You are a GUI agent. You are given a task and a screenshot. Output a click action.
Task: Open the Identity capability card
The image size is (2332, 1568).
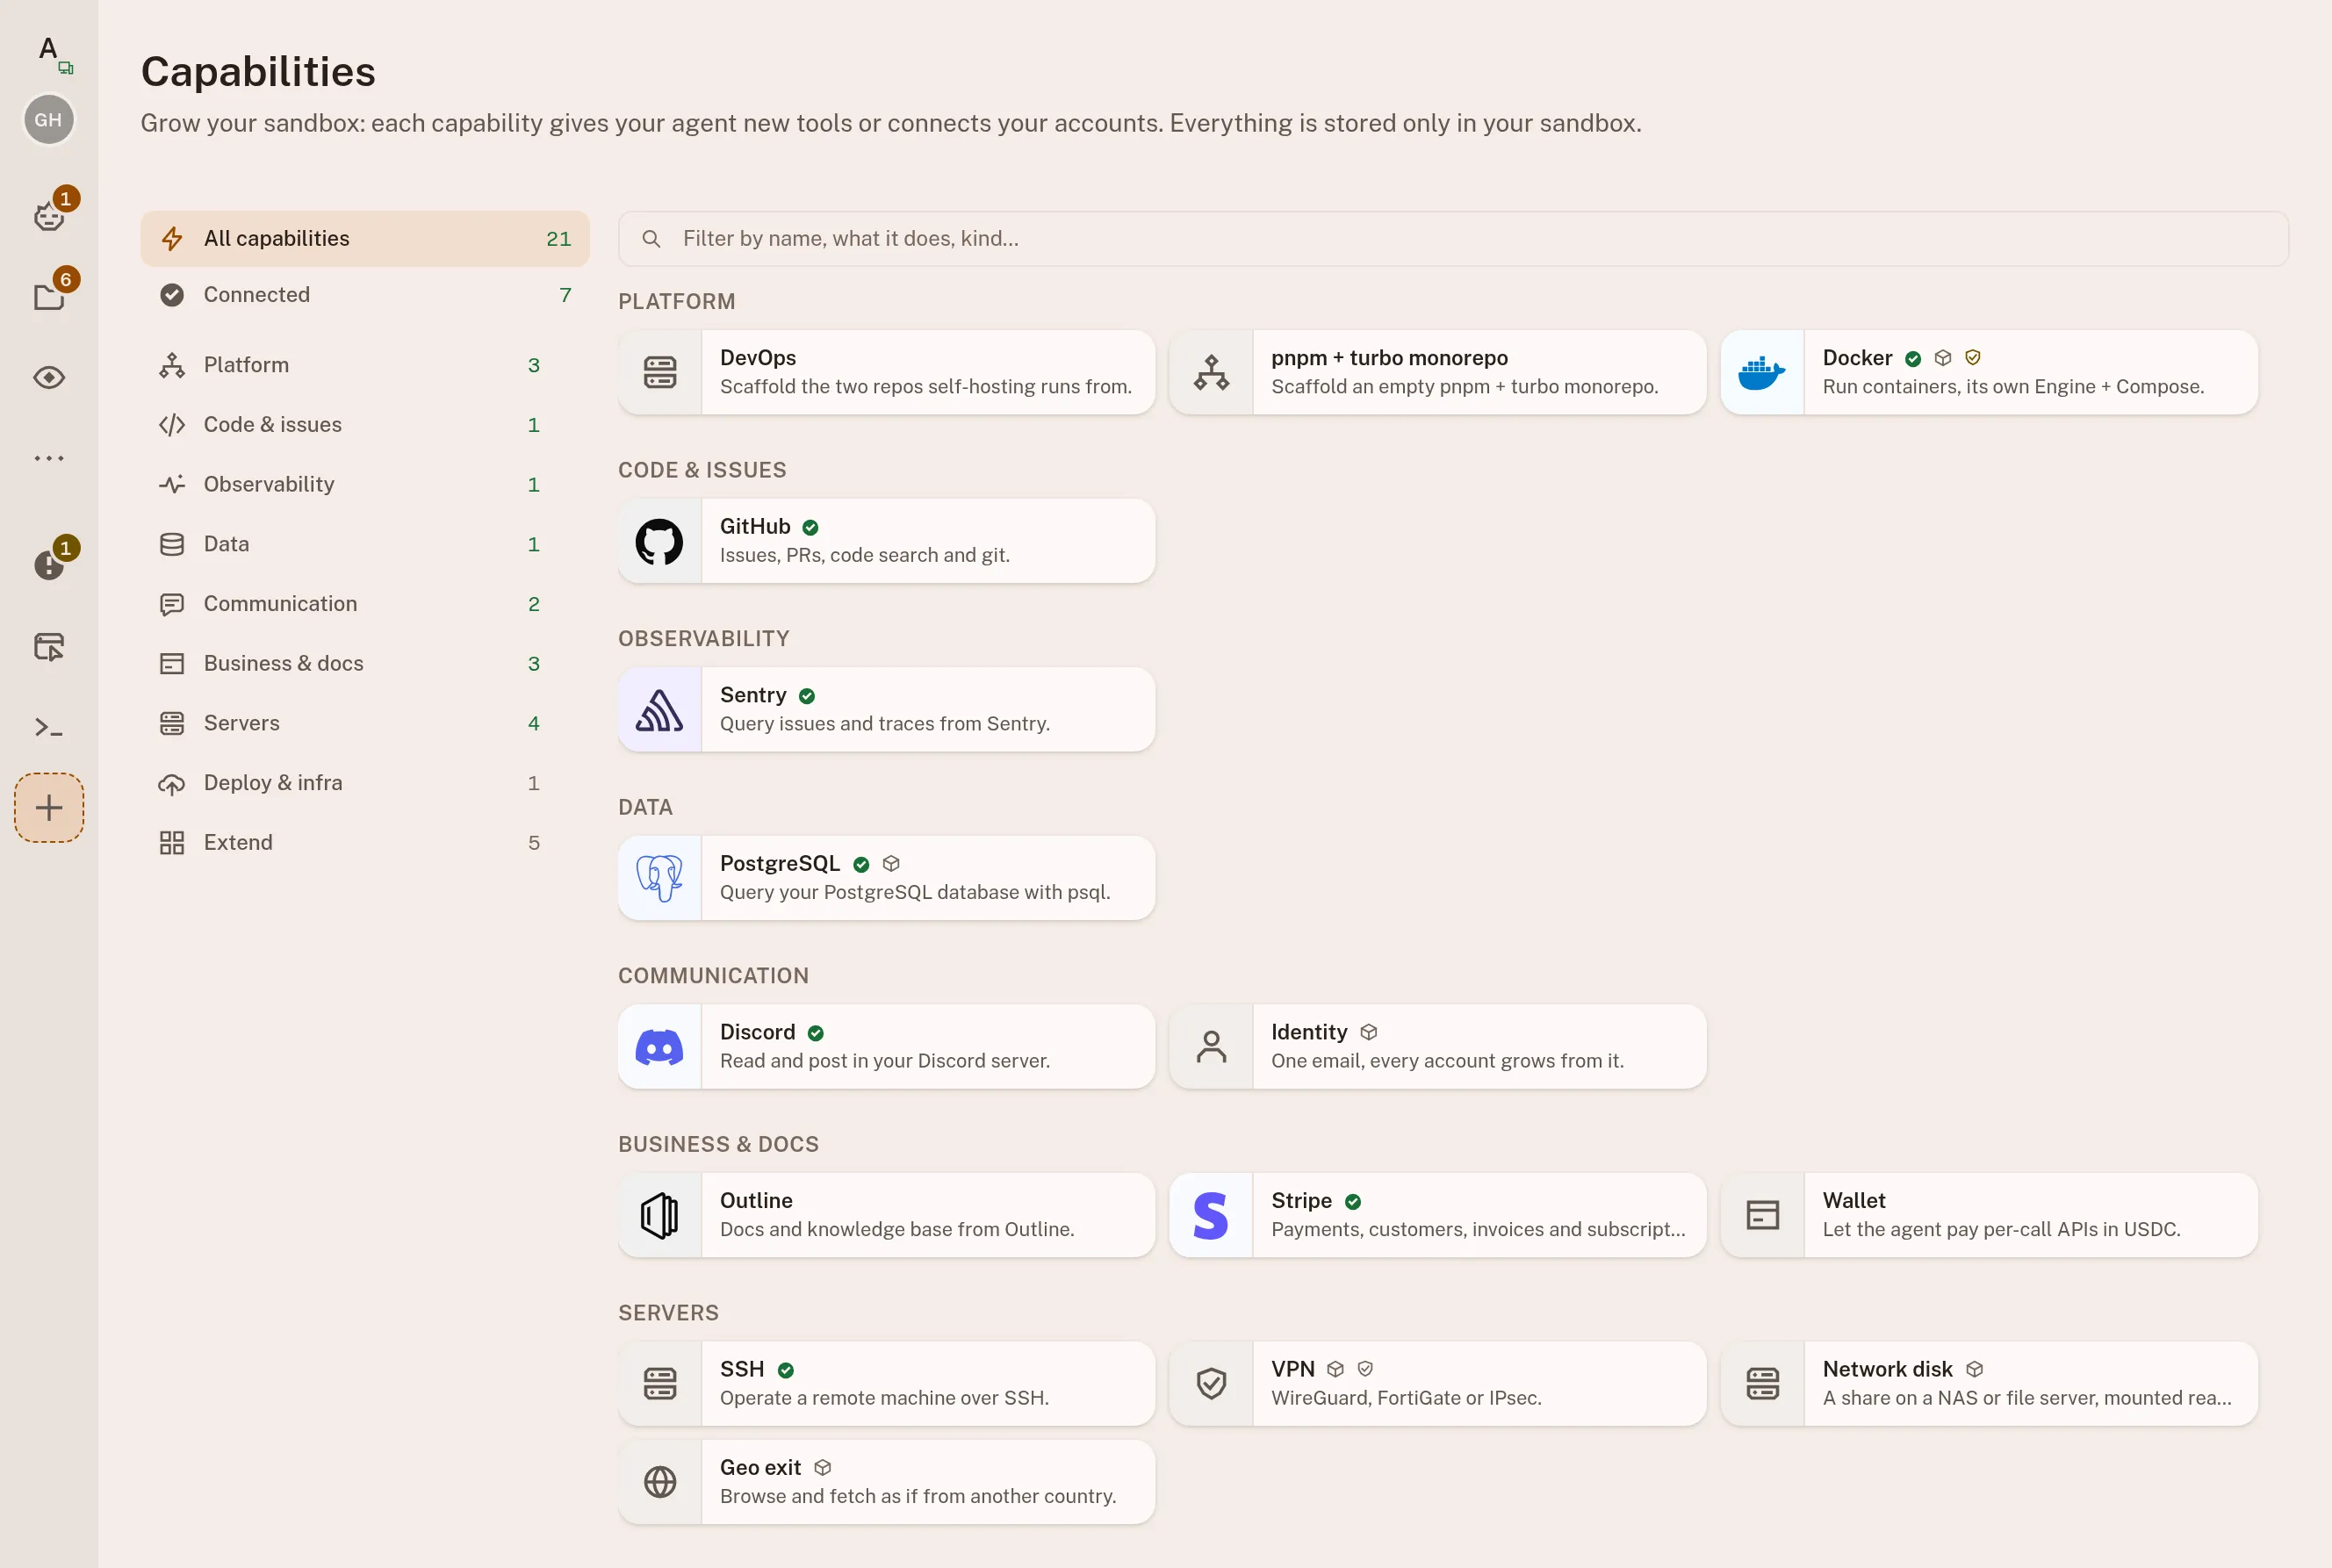(x=1438, y=1047)
